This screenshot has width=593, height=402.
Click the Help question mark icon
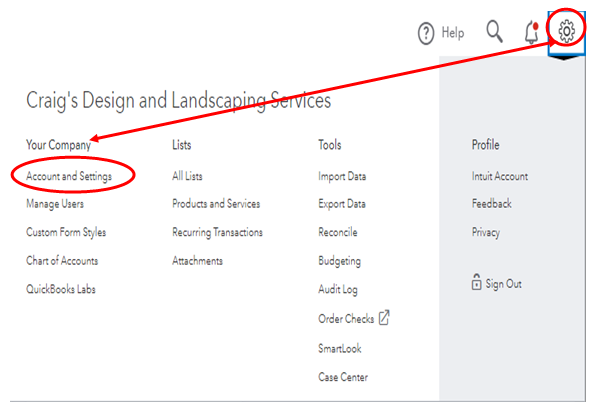426,33
